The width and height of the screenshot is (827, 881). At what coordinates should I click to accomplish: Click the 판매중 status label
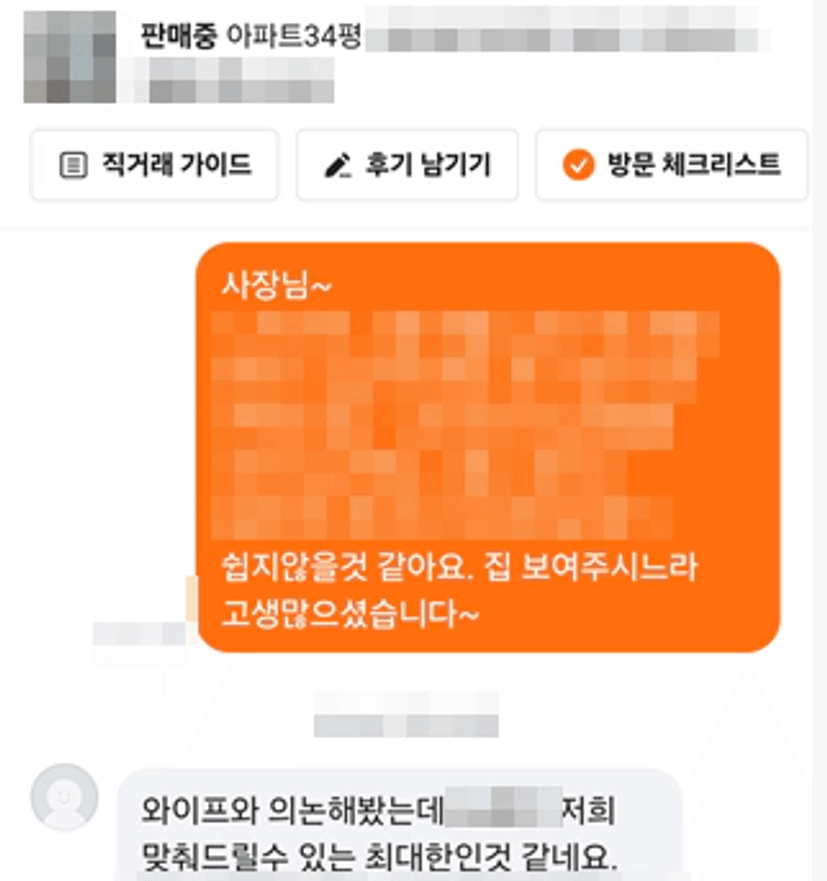[179, 37]
